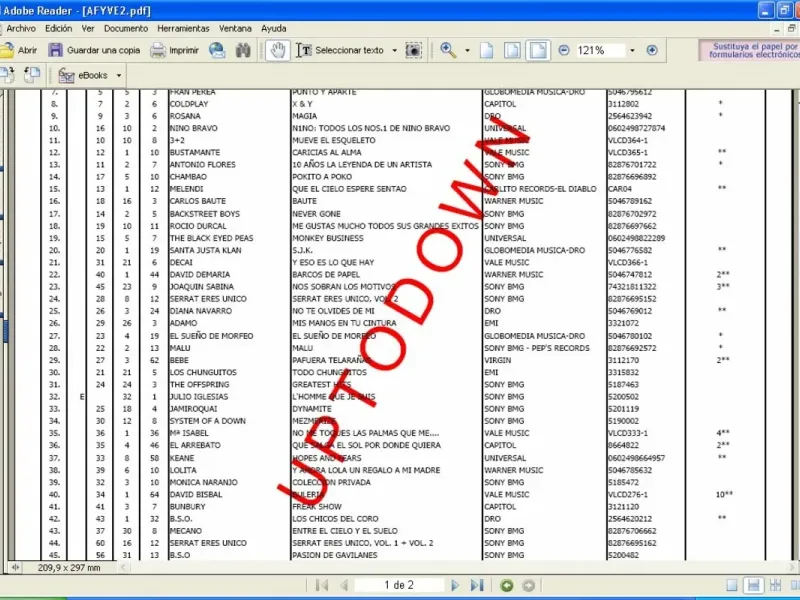Click catalog number 0602498664957
This screenshot has height=600, width=800.
[636, 458]
